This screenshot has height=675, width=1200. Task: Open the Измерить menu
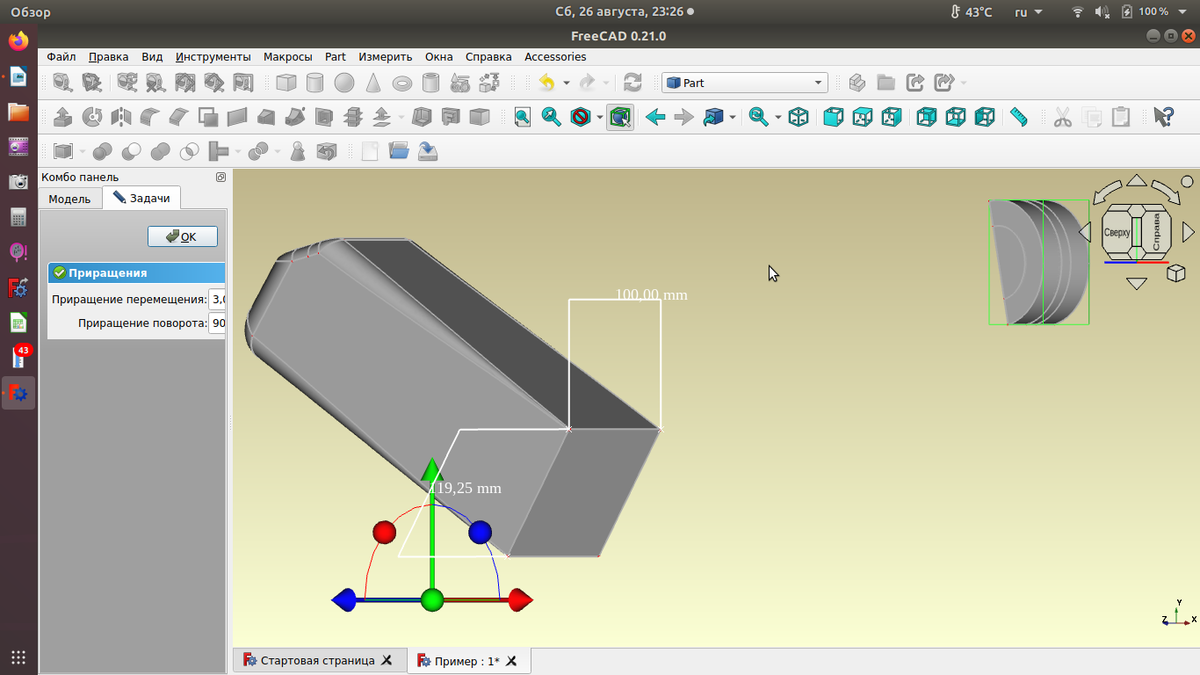pyautogui.click(x=385, y=57)
